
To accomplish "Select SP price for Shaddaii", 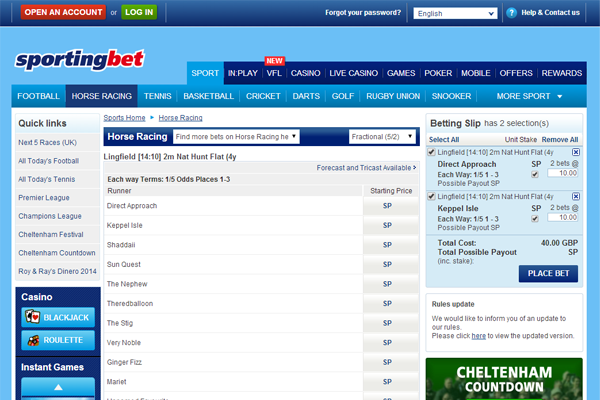I will point(387,245).
